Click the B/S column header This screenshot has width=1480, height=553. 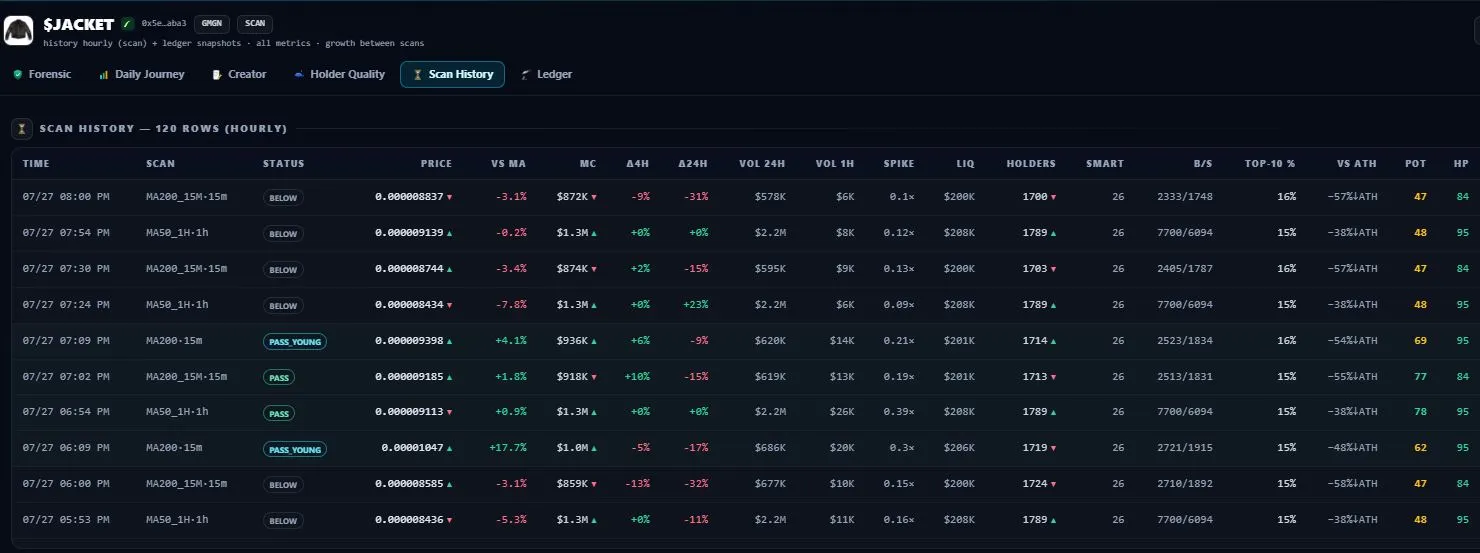point(1203,163)
